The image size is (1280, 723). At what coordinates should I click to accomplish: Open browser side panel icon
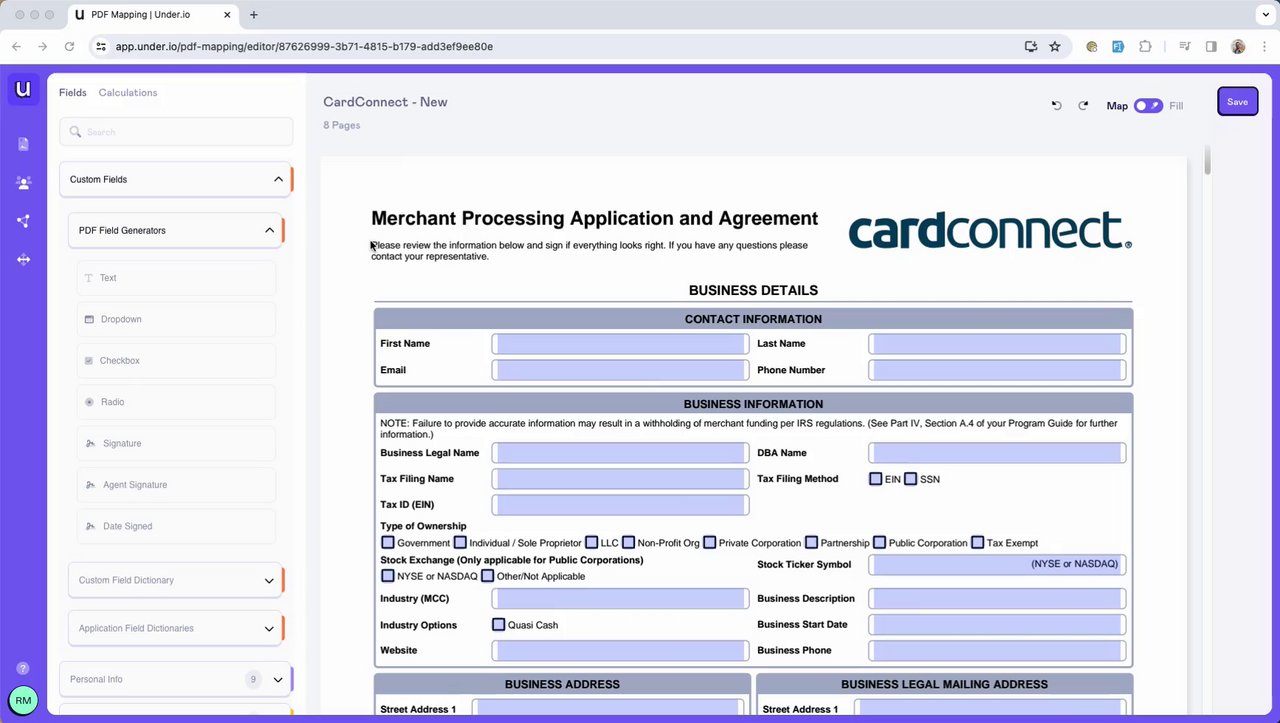1211,46
